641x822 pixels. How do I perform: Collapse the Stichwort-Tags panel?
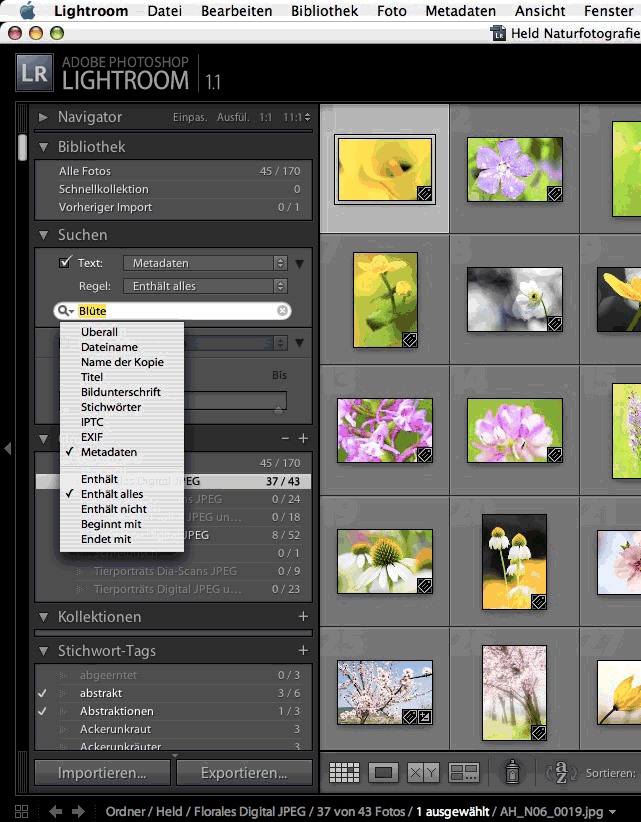(x=44, y=651)
